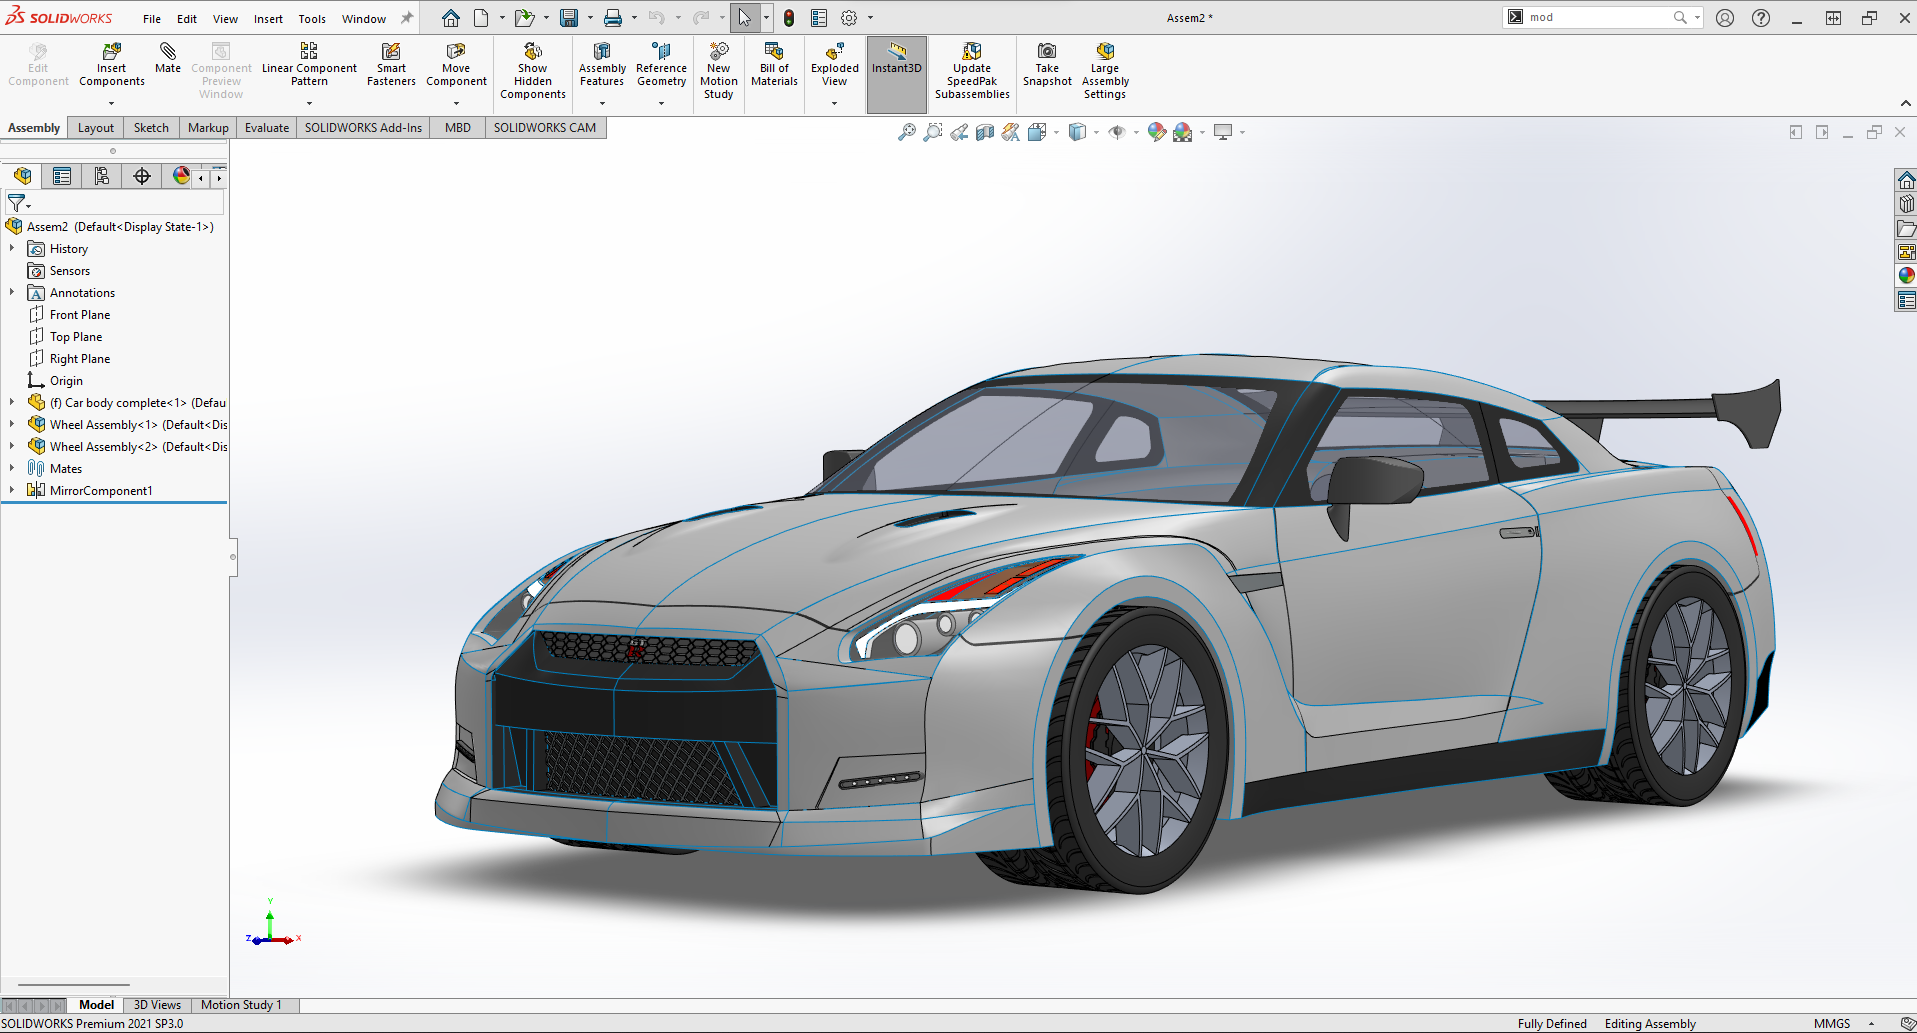Open the Options gear icon

pos(849,18)
